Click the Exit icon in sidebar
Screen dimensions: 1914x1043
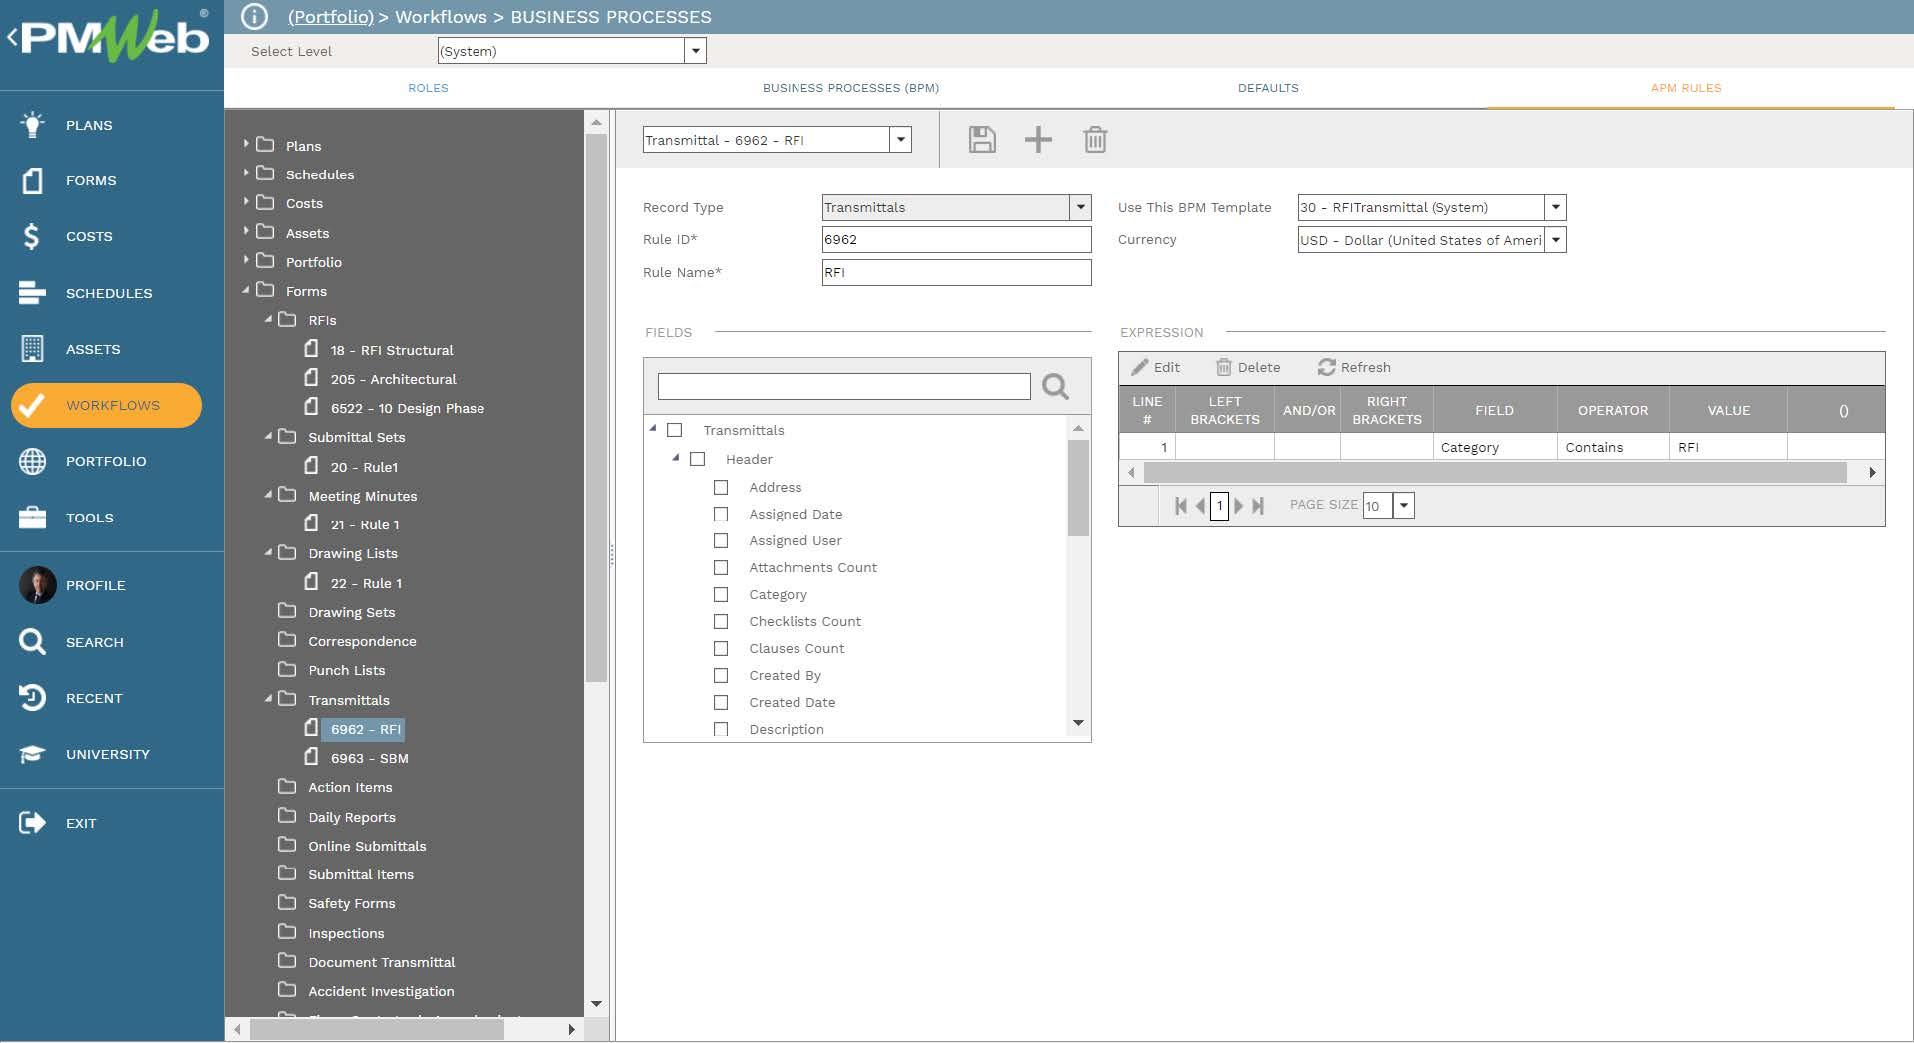click(32, 823)
